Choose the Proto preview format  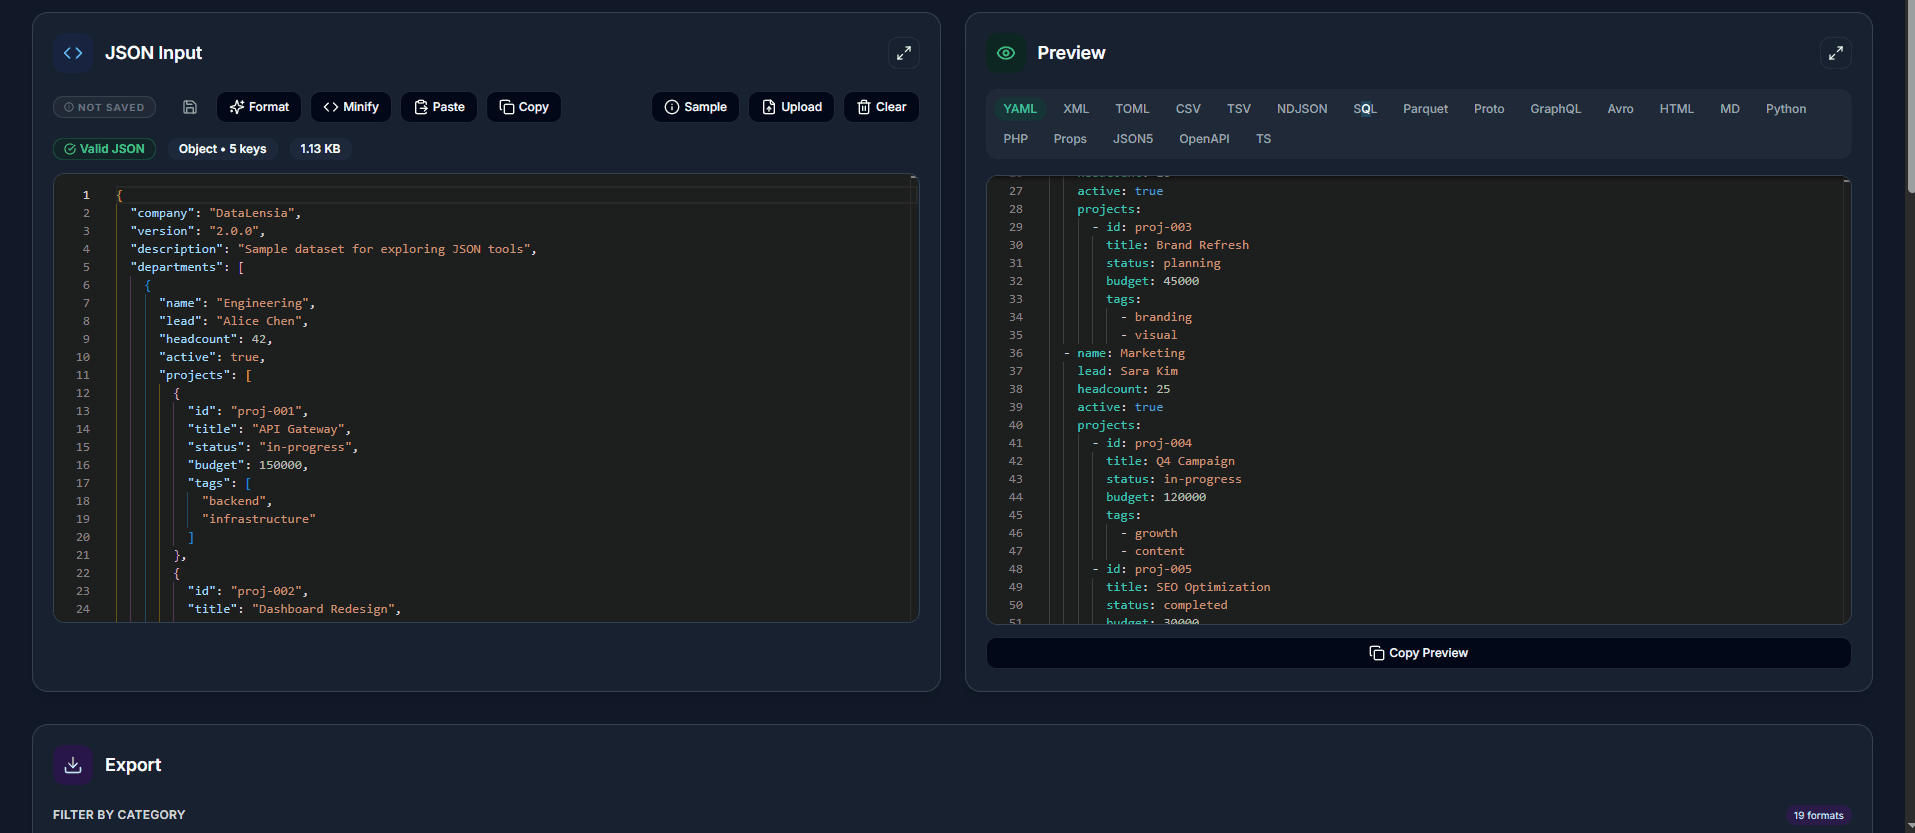pyautogui.click(x=1489, y=109)
